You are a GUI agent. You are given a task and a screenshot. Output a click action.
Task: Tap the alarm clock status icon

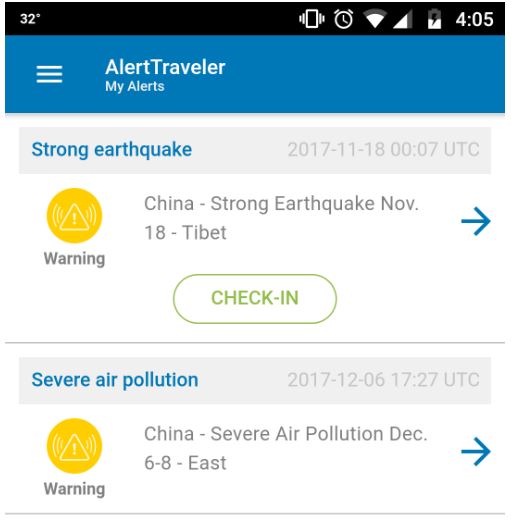tap(343, 19)
